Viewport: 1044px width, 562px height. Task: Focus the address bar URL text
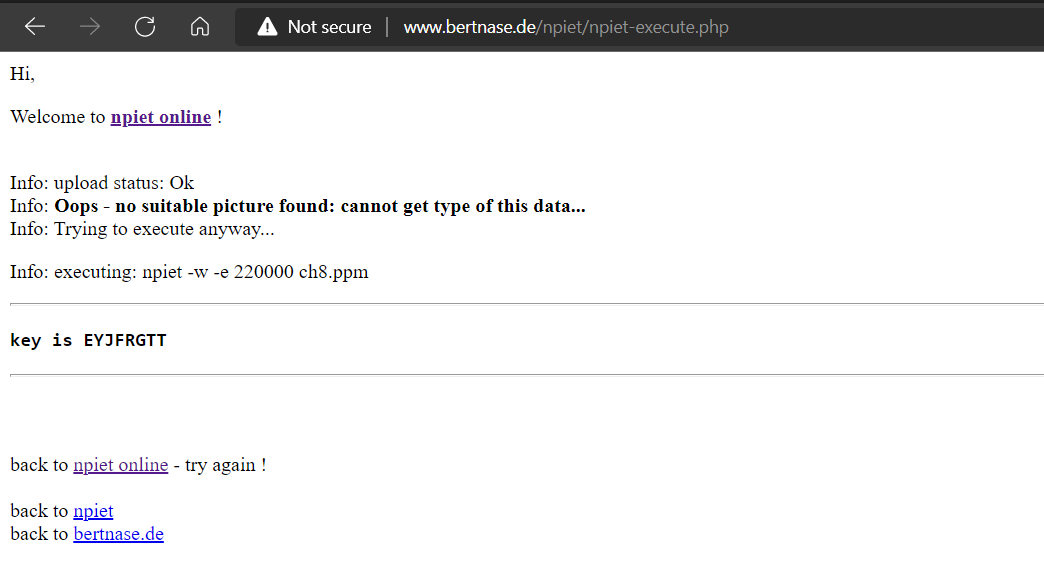coord(566,27)
